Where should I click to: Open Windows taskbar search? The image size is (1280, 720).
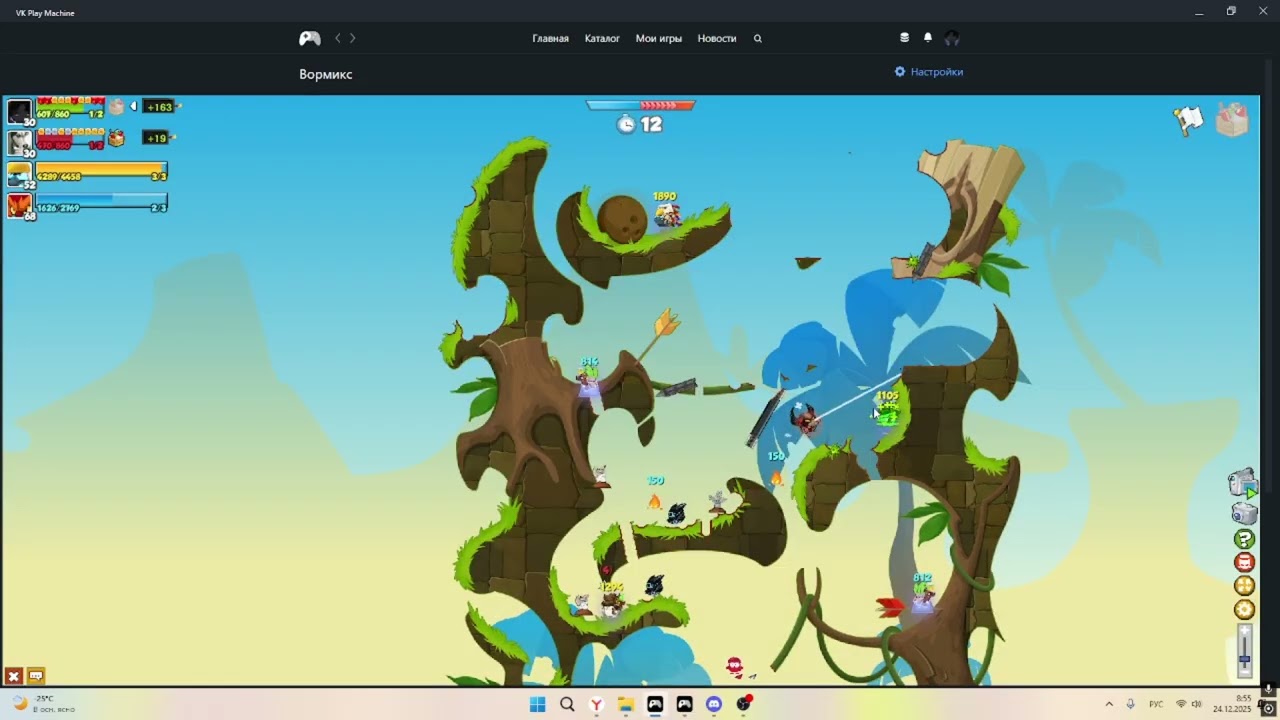tap(567, 704)
